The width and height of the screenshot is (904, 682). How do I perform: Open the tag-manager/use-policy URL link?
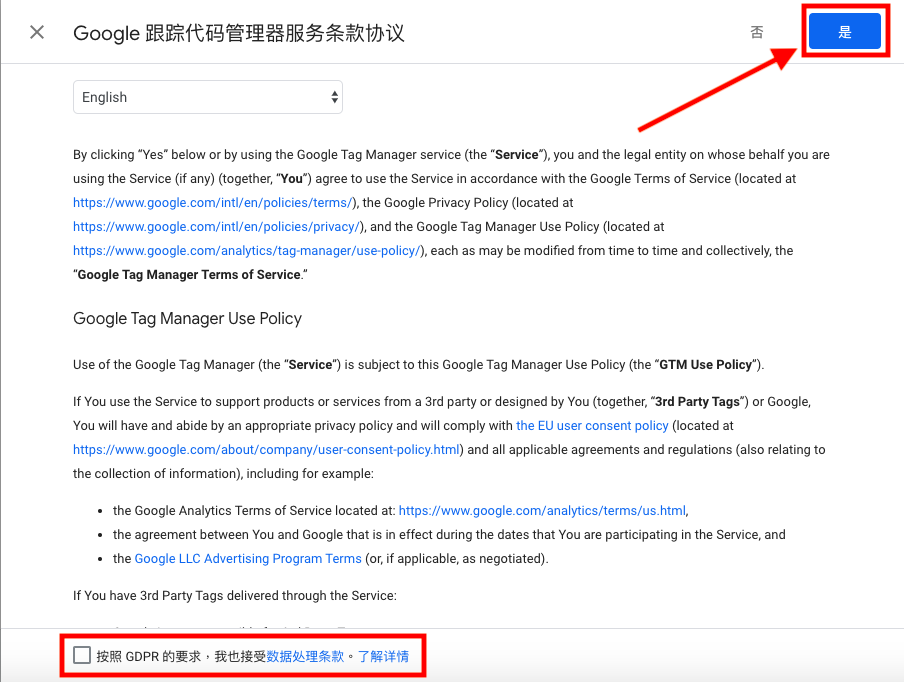[247, 251]
